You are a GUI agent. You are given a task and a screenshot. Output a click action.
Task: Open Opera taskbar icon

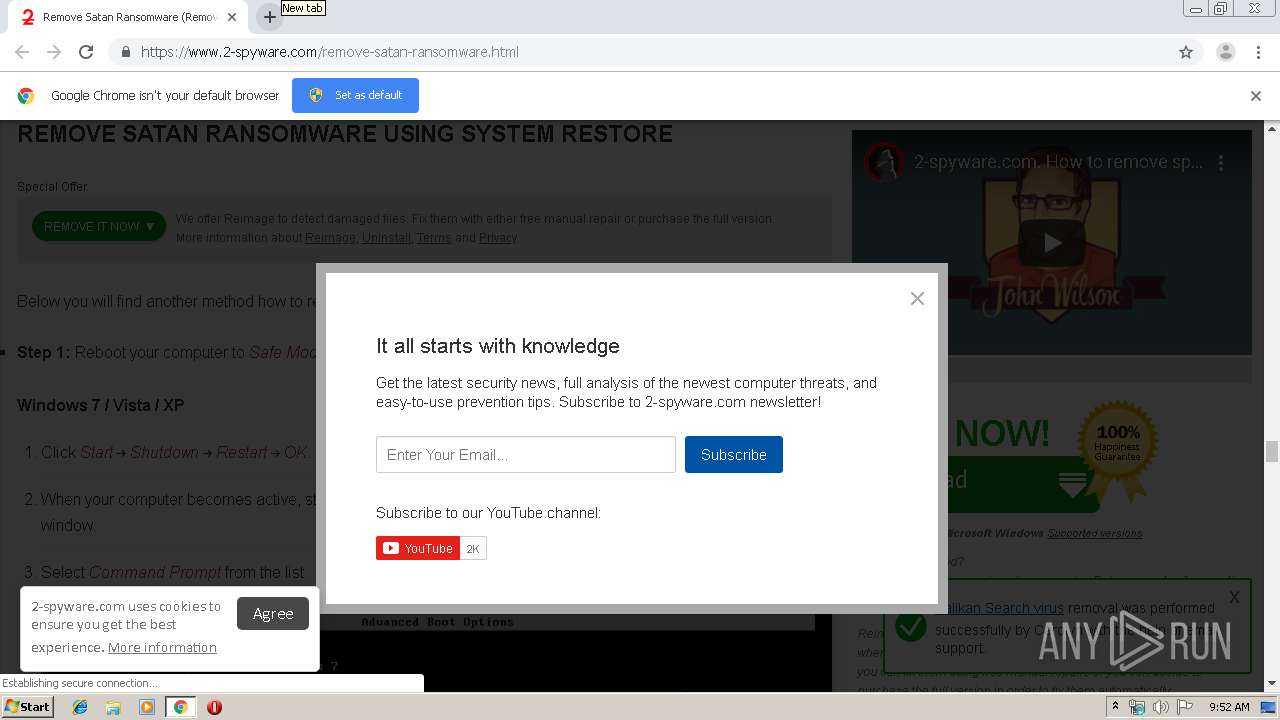(214, 707)
